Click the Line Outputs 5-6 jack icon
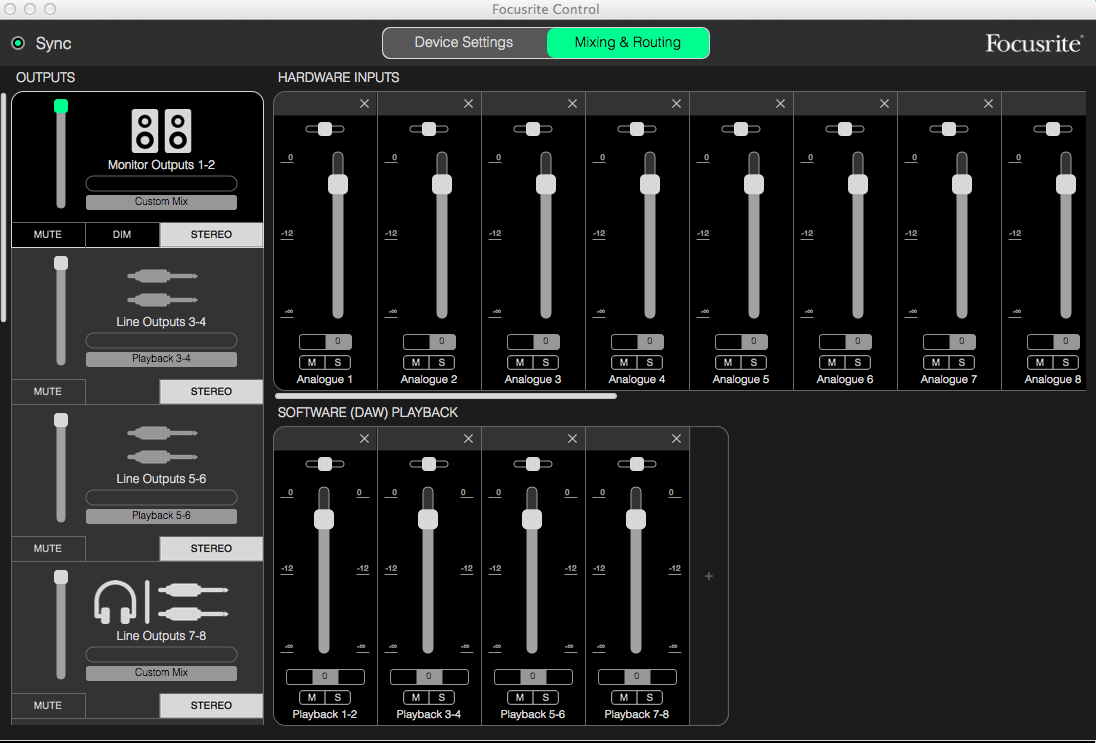Viewport: 1096px width, 743px height. click(161, 444)
